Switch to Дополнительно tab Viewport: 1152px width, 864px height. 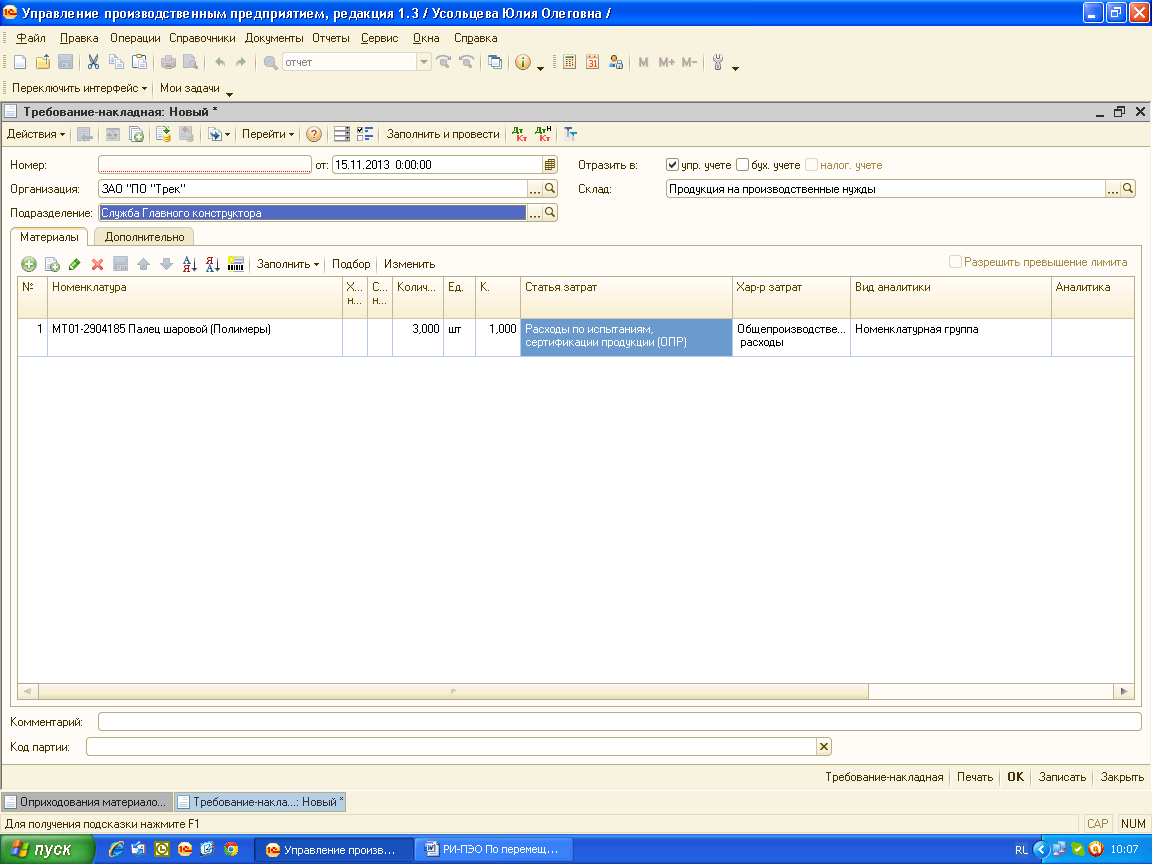(x=144, y=237)
